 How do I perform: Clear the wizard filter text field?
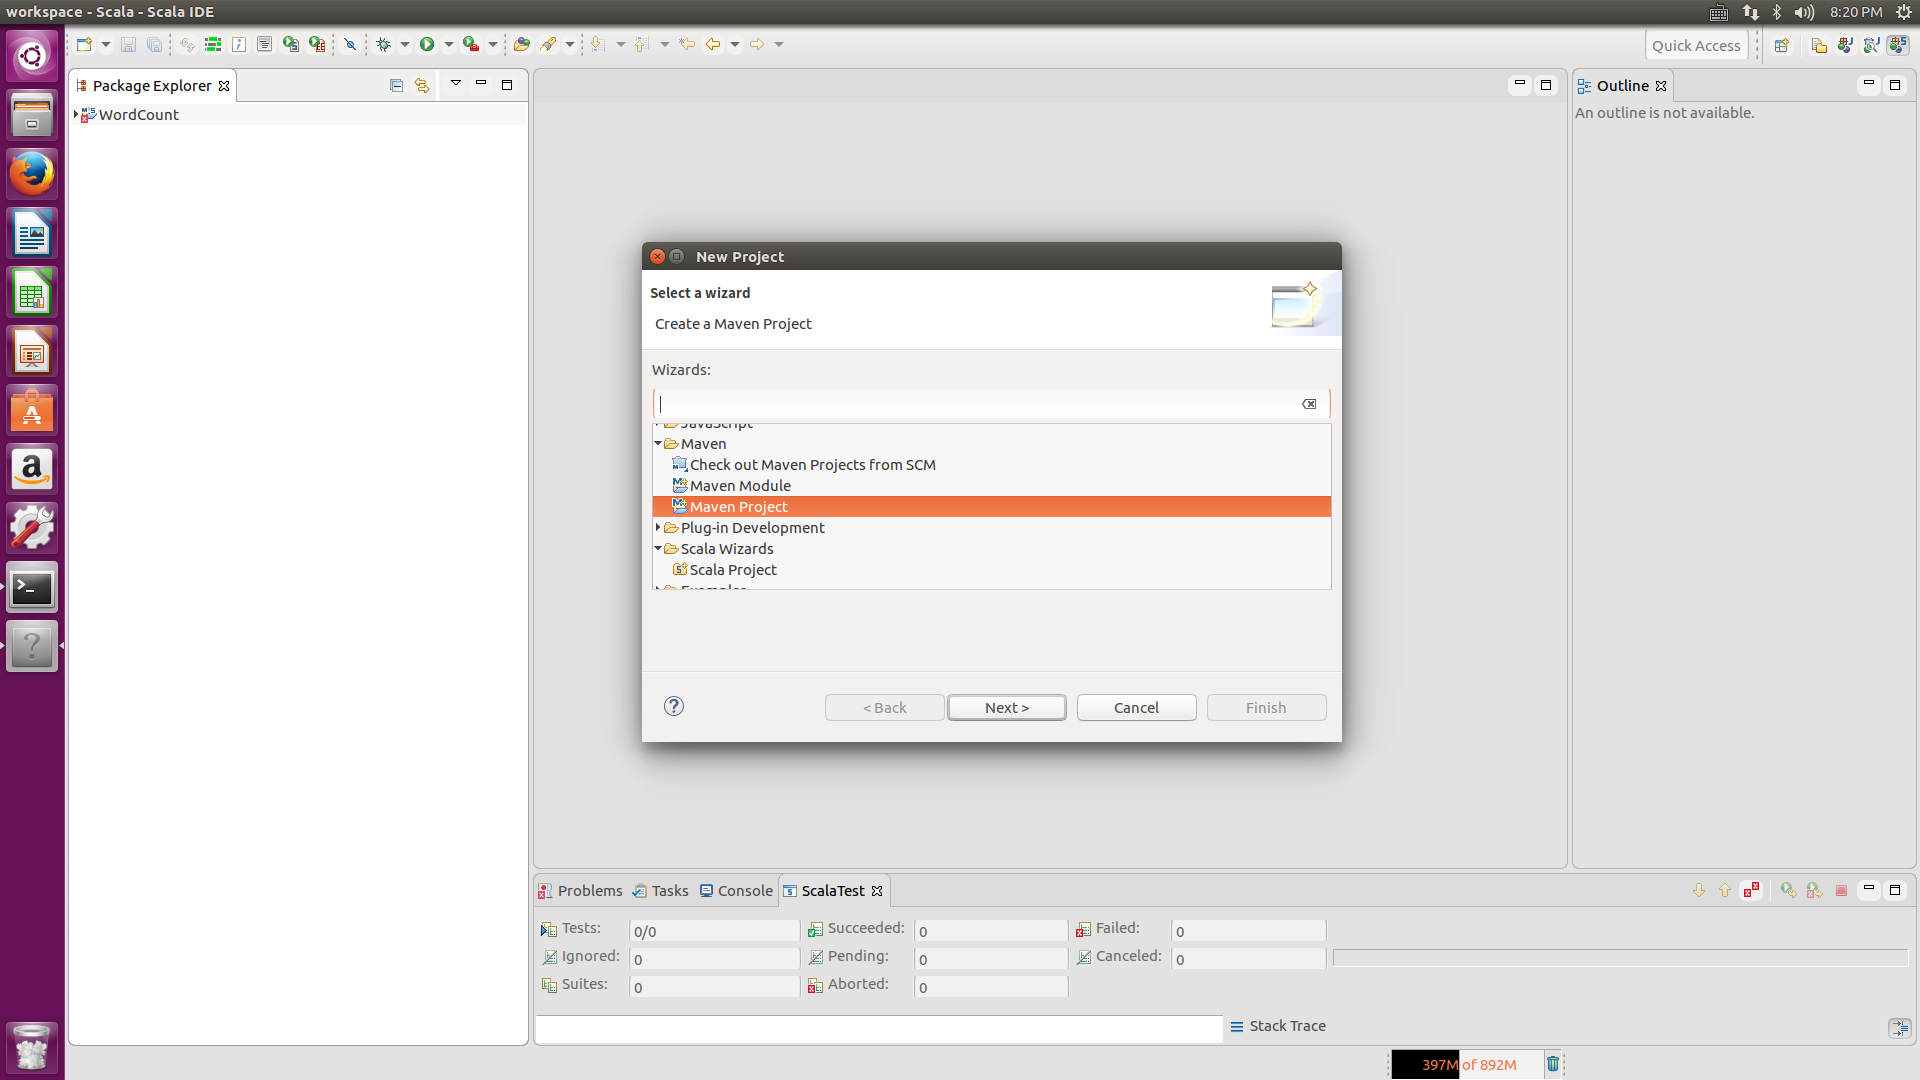[x=1308, y=404]
